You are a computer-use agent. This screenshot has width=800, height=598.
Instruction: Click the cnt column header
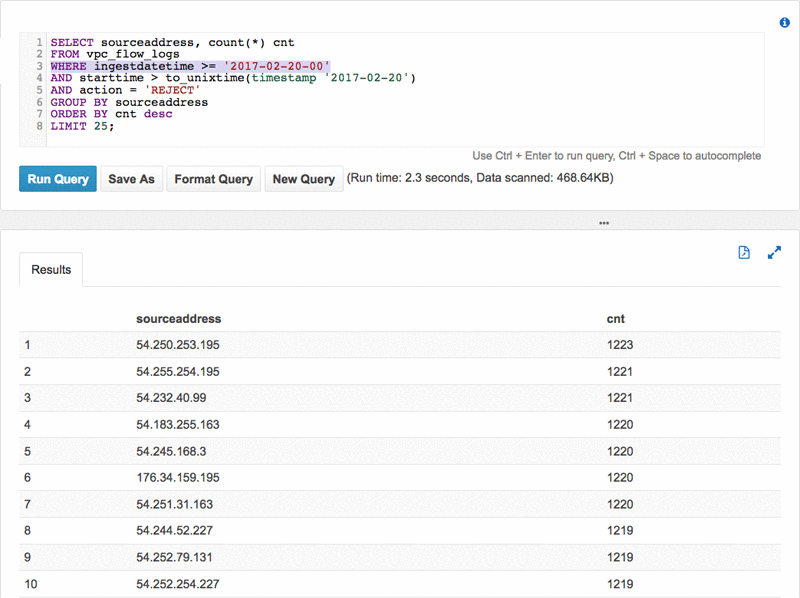[615, 319]
